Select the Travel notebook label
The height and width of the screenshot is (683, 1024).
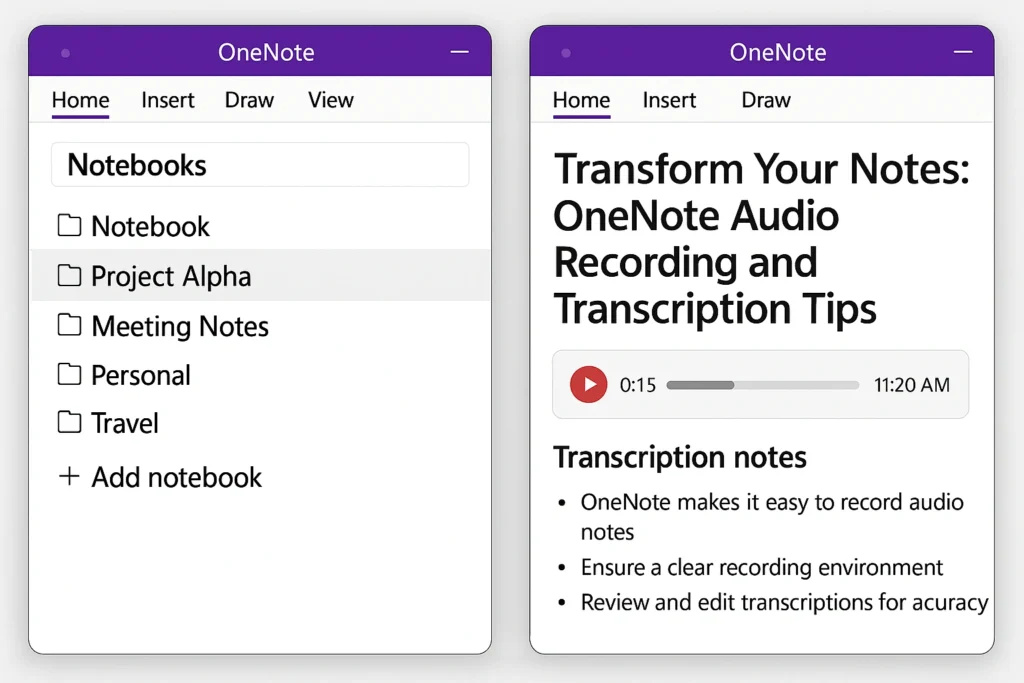pyautogui.click(x=125, y=423)
